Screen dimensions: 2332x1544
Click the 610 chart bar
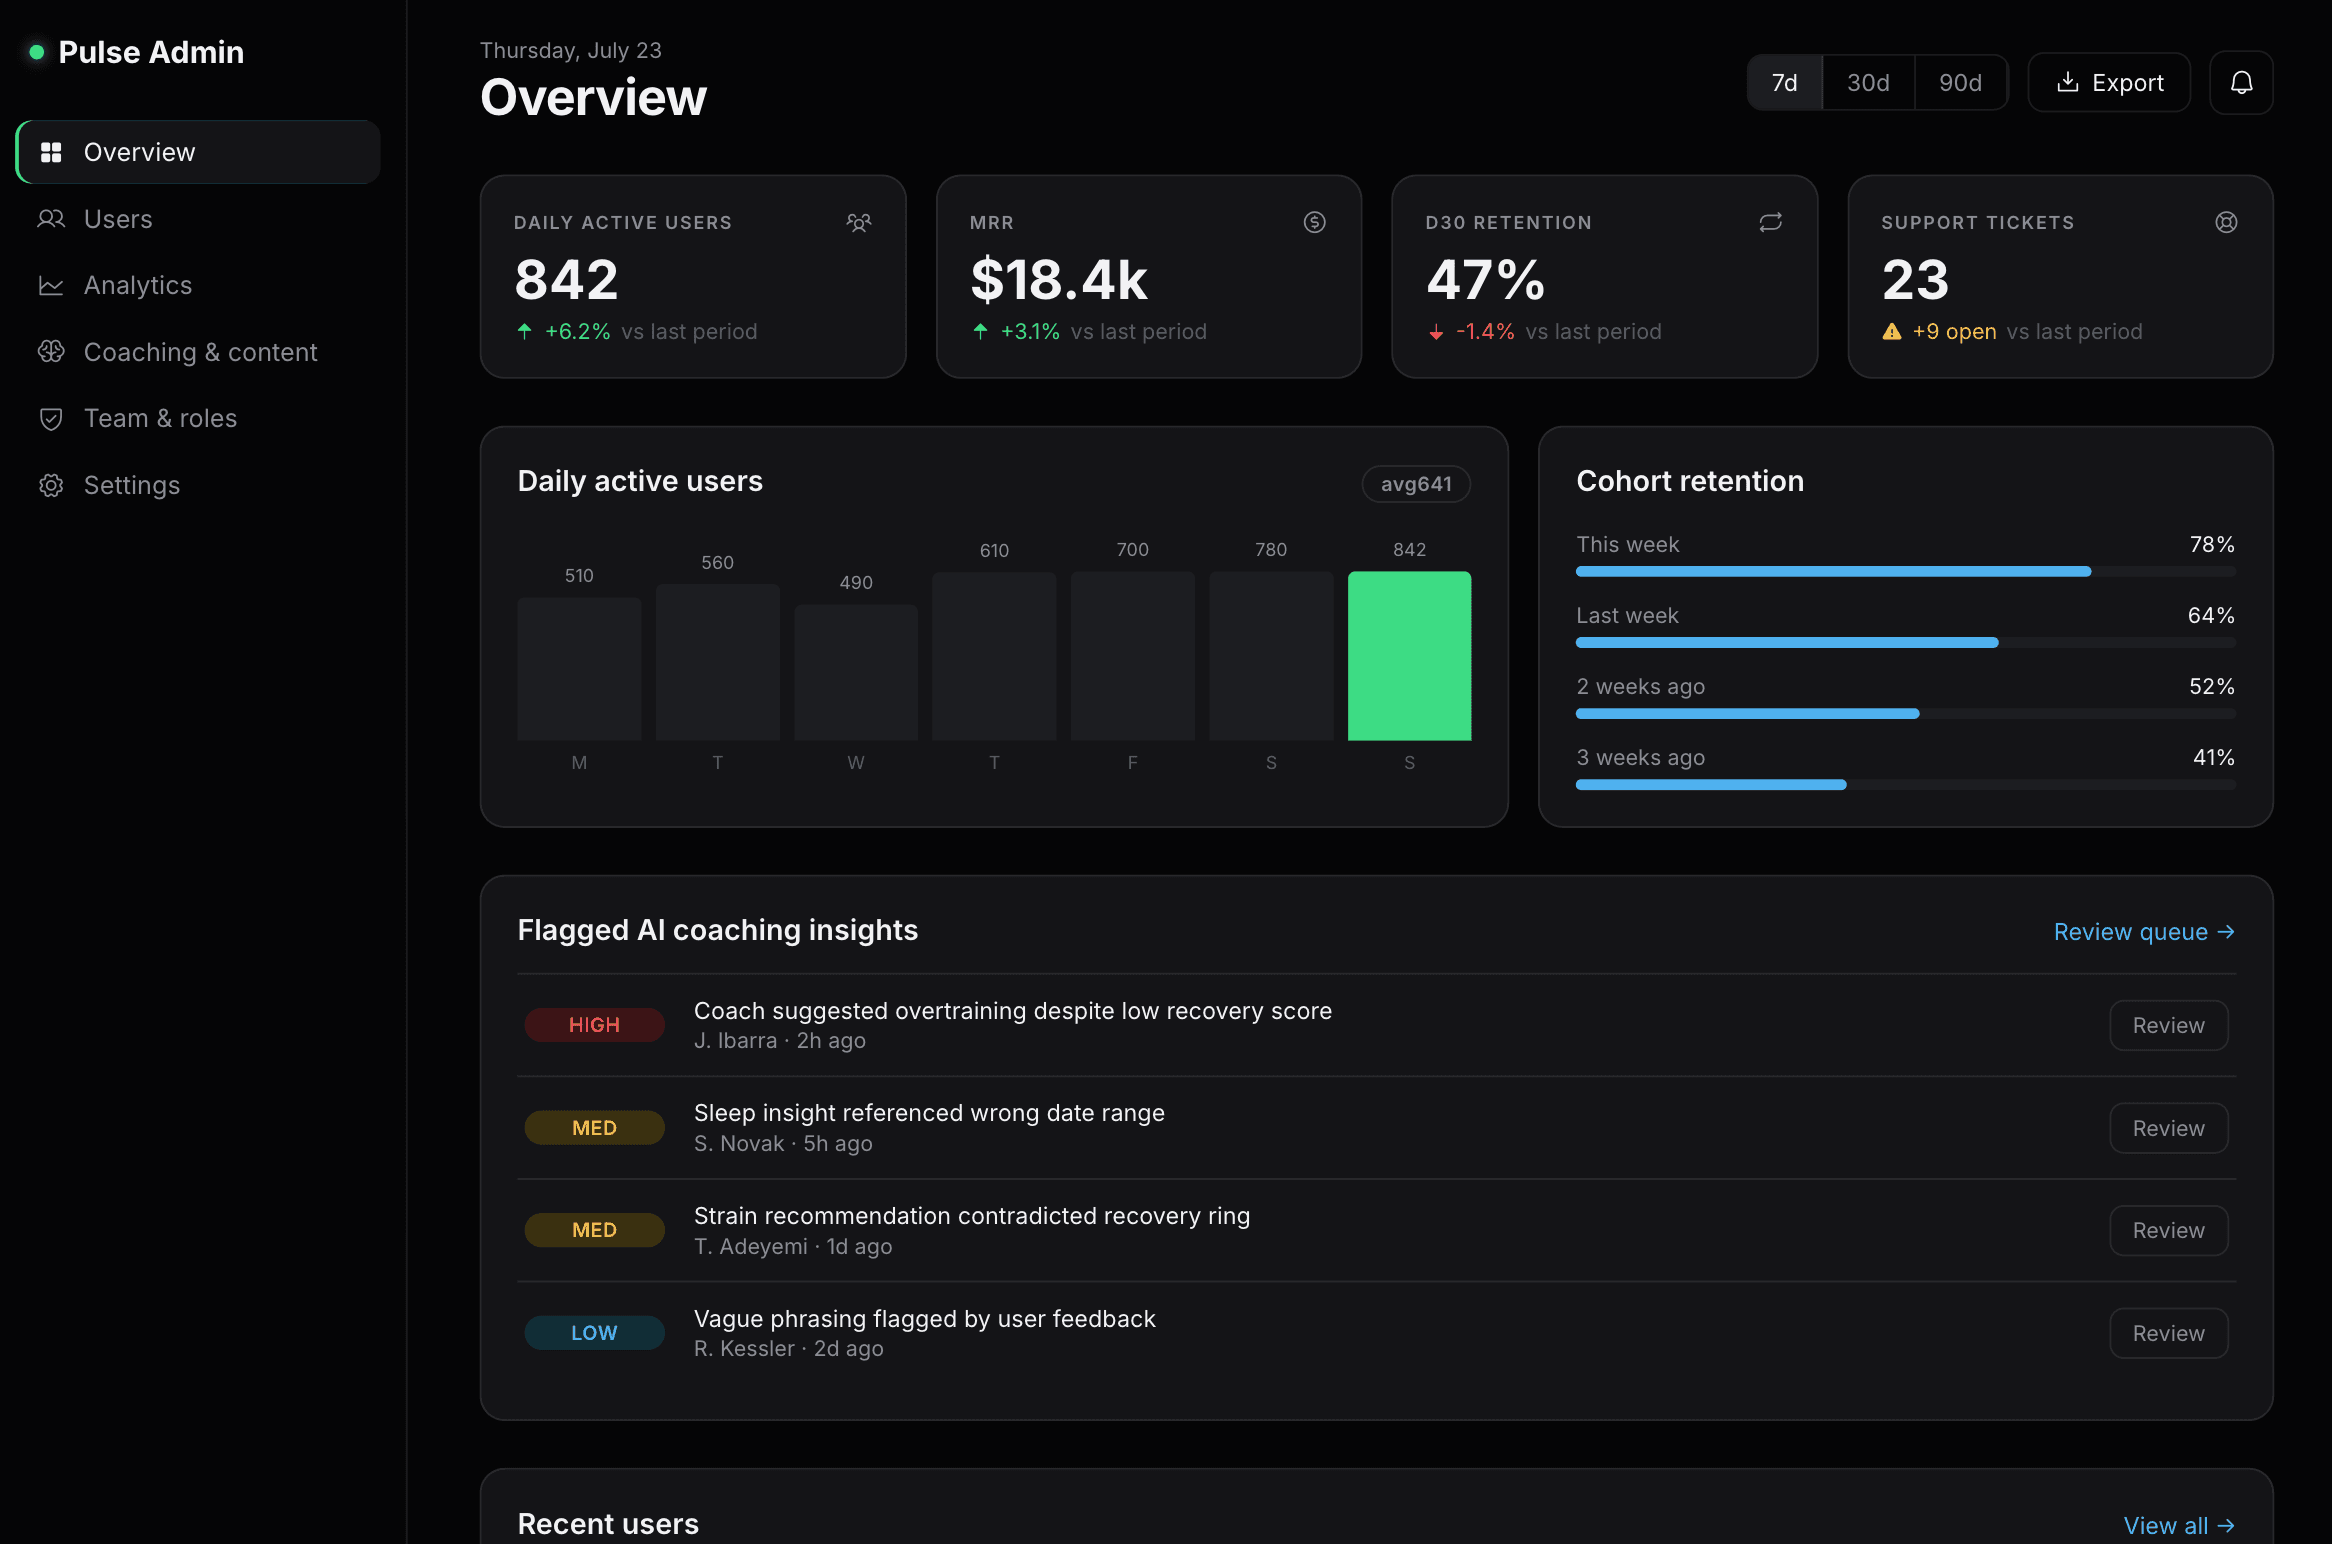coord(994,656)
